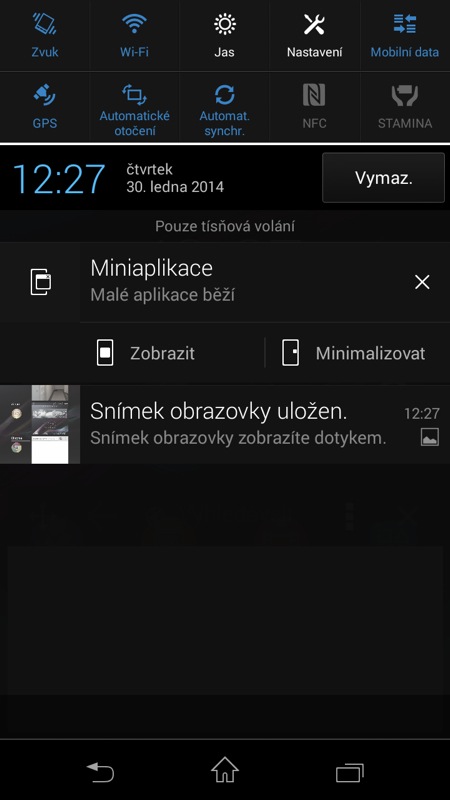
Task: Toggle the Zvuk sound mode tile
Action: point(45,35)
